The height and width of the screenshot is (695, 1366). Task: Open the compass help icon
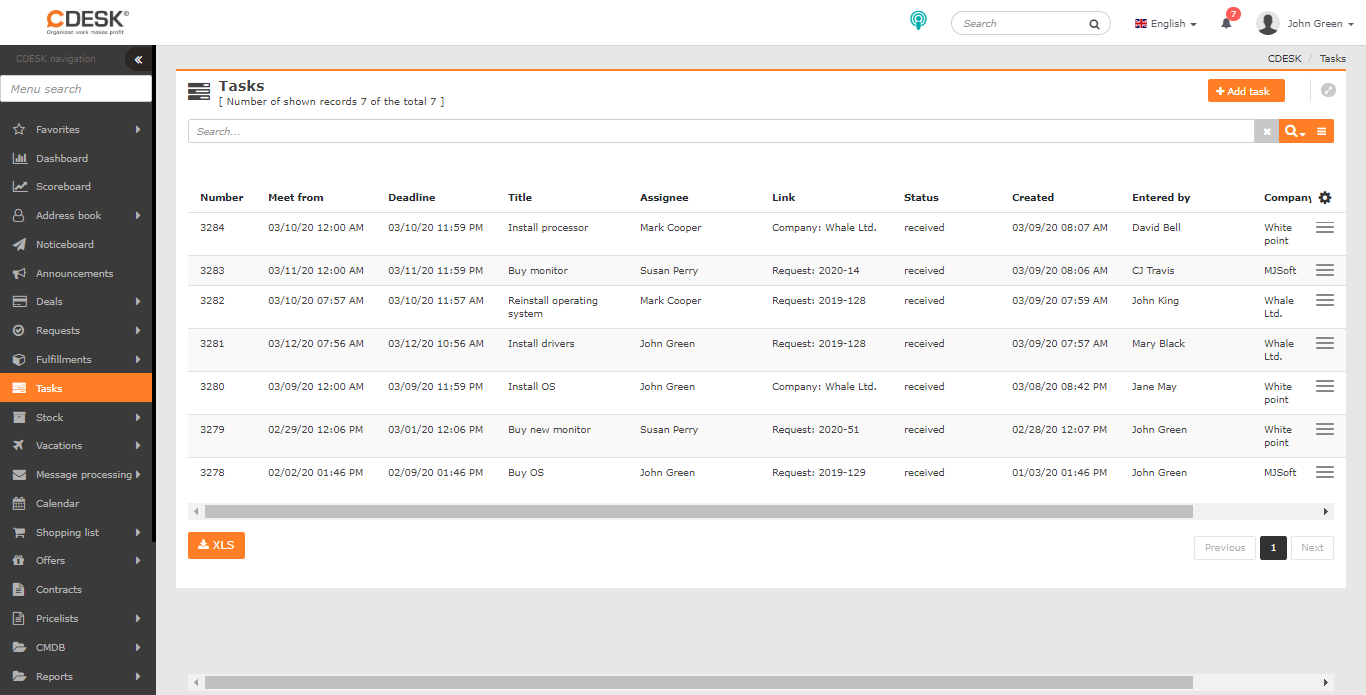coord(1328,90)
